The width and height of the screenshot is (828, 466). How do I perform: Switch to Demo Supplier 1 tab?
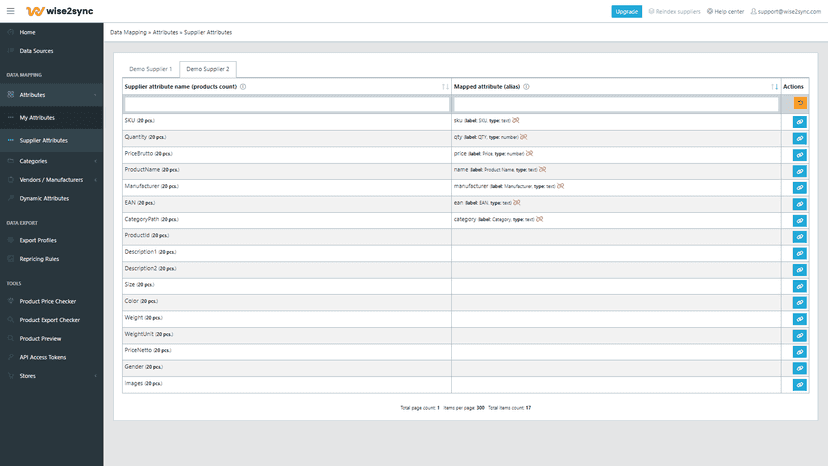coord(150,69)
